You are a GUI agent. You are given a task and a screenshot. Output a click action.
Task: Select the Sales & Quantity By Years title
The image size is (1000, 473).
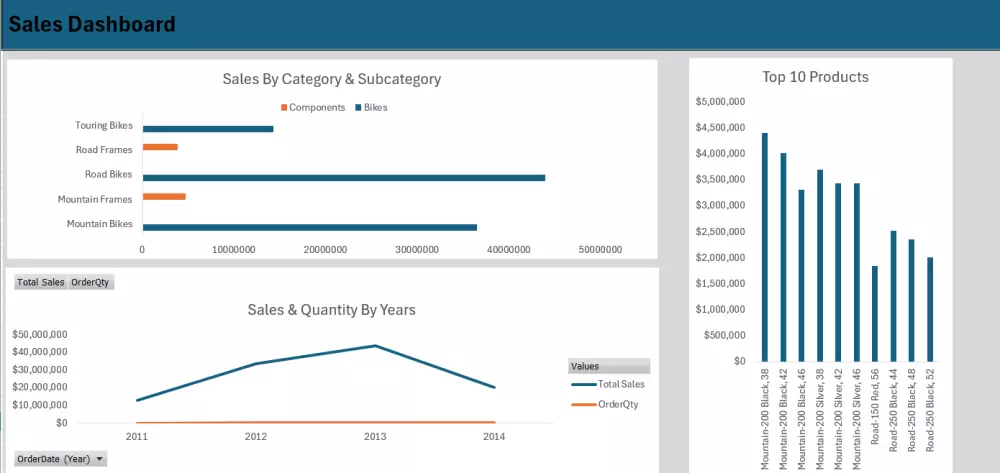coord(331,310)
